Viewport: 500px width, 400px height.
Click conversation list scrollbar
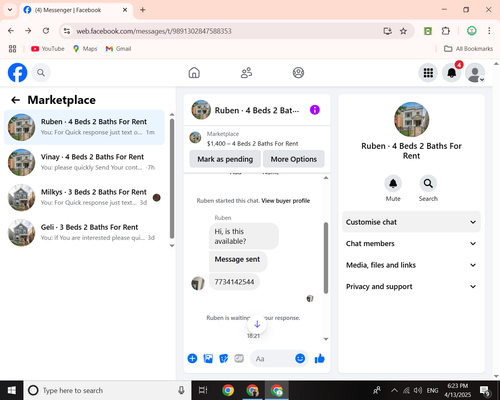tap(172, 179)
